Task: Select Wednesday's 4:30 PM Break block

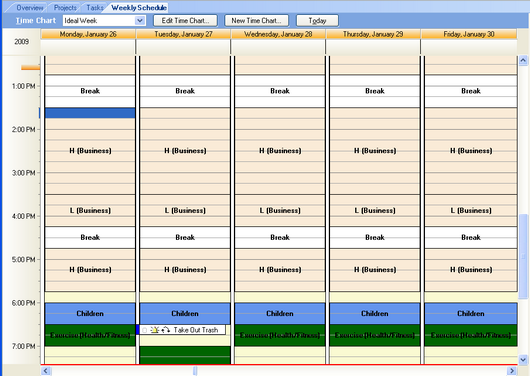Action: point(280,237)
